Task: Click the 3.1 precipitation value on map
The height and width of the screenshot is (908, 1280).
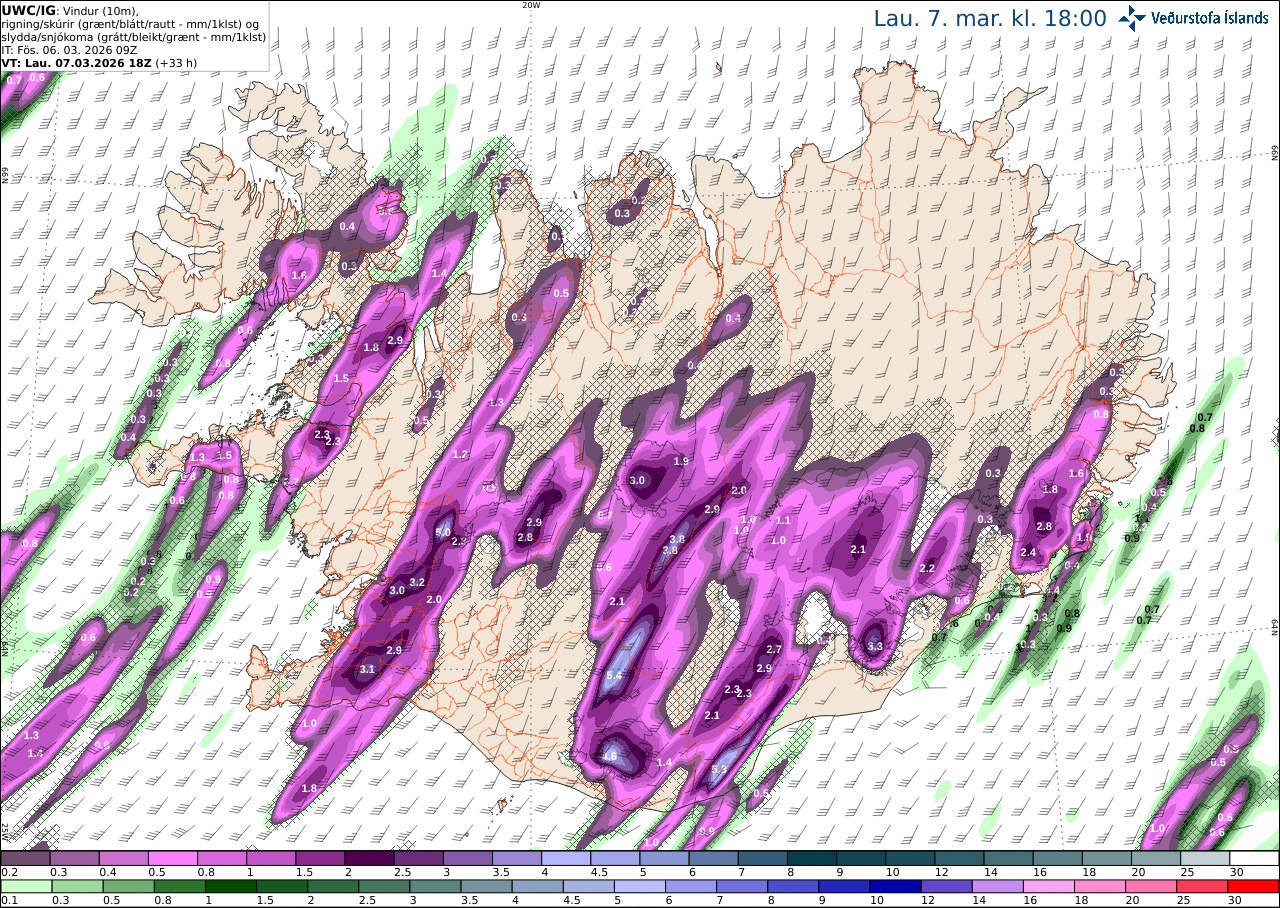Action: [367, 670]
